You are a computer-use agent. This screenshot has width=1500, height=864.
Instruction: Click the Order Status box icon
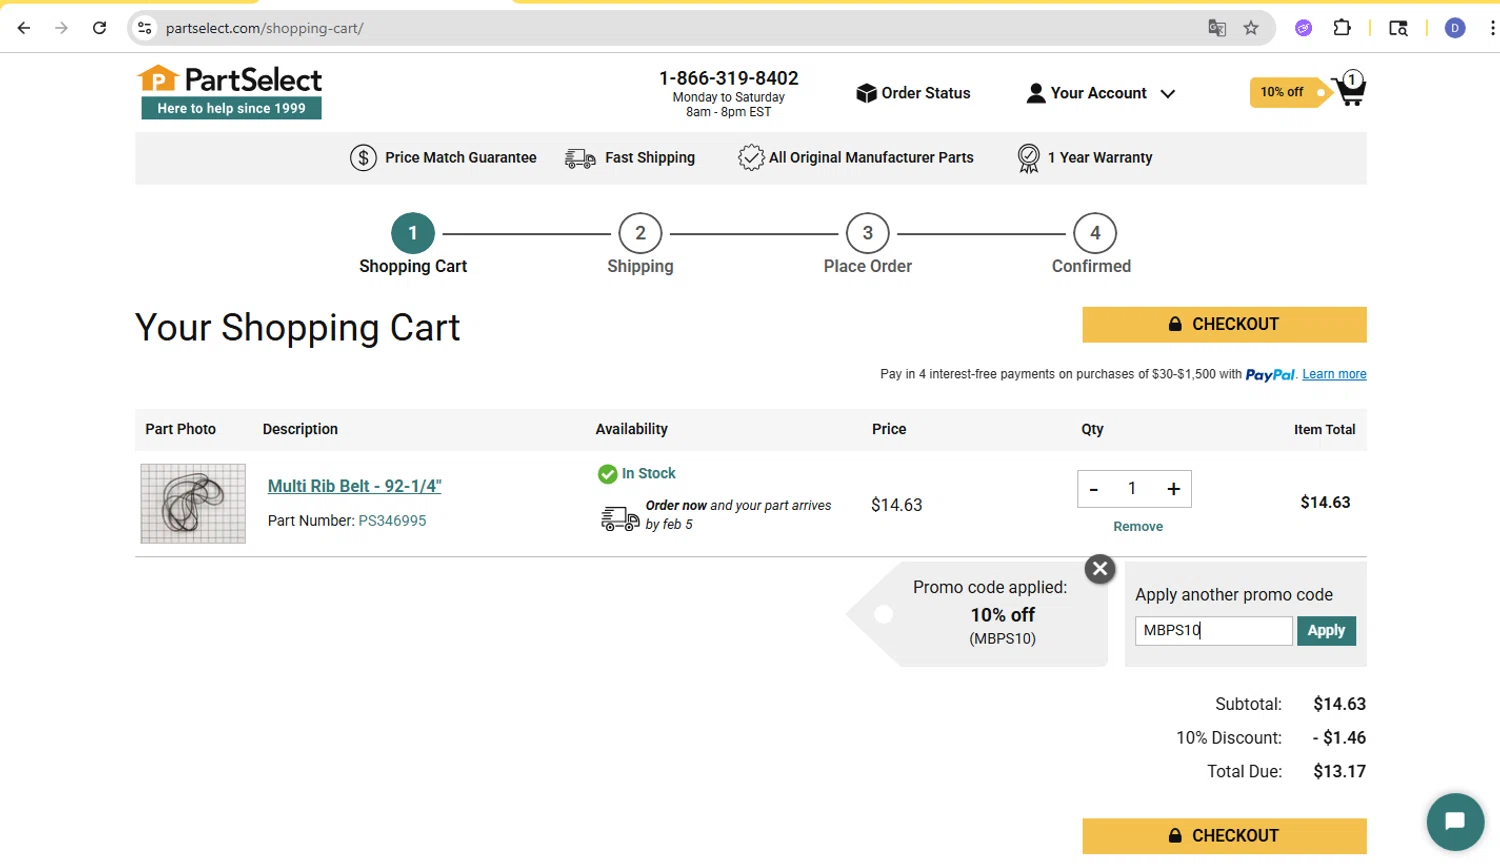pos(866,93)
